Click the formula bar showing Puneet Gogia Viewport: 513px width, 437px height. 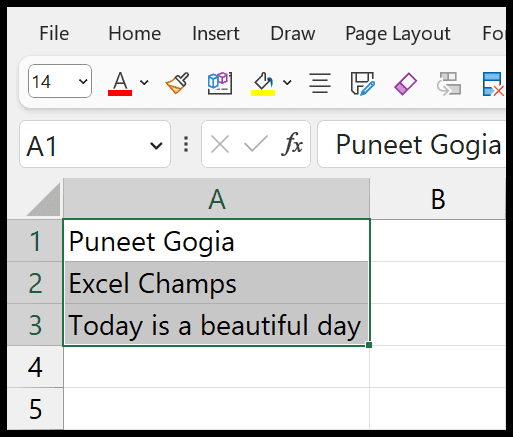tap(412, 144)
